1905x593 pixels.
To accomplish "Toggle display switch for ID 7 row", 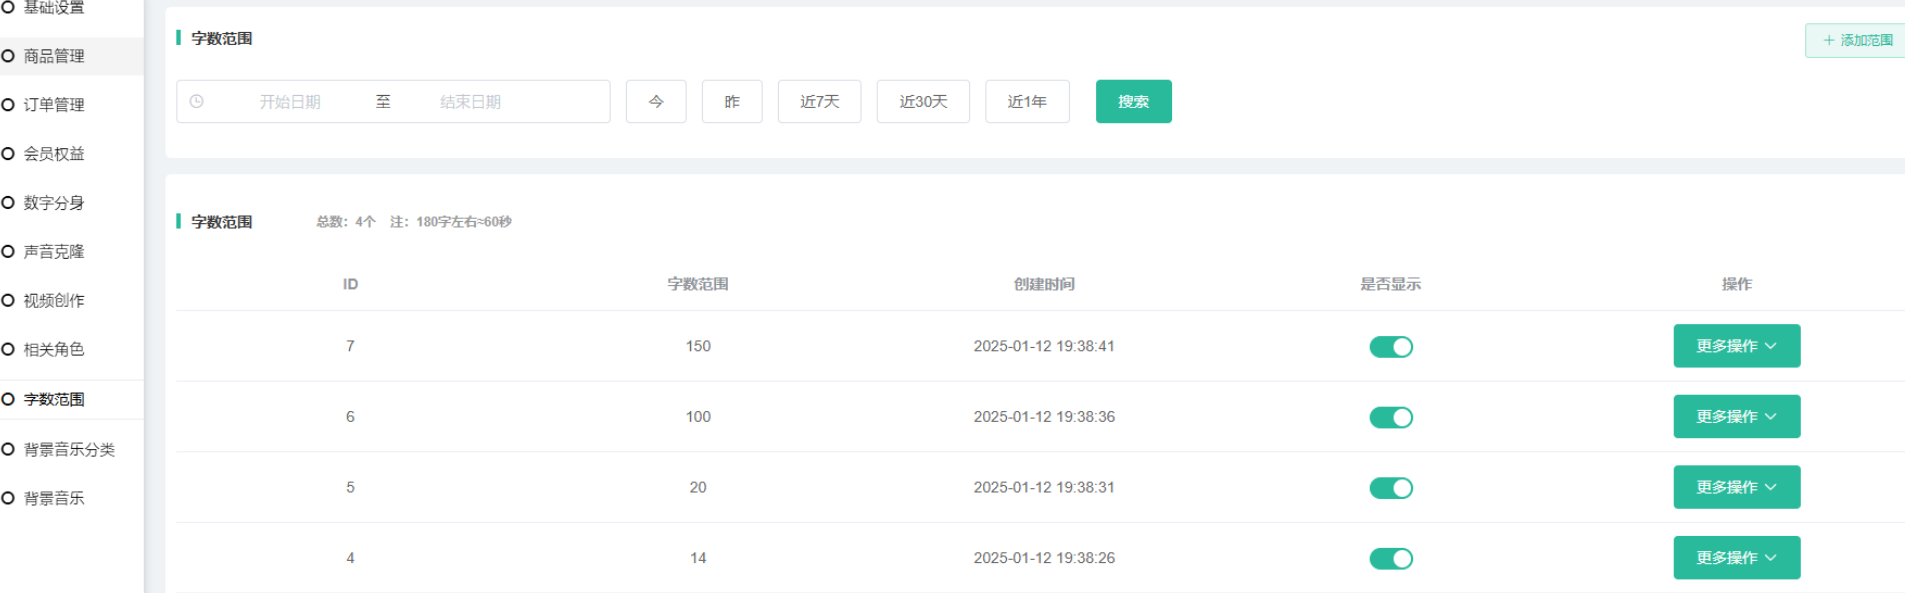I will coord(1390,347).
